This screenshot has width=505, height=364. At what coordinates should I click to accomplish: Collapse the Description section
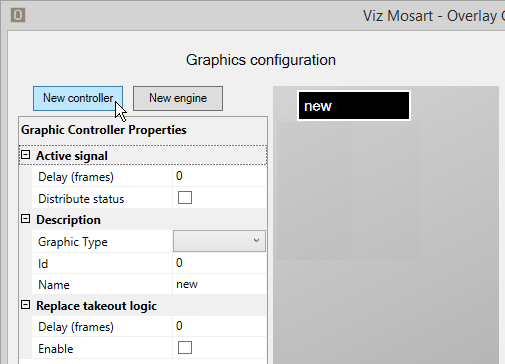pyautogui.click(x=26, y=219)
